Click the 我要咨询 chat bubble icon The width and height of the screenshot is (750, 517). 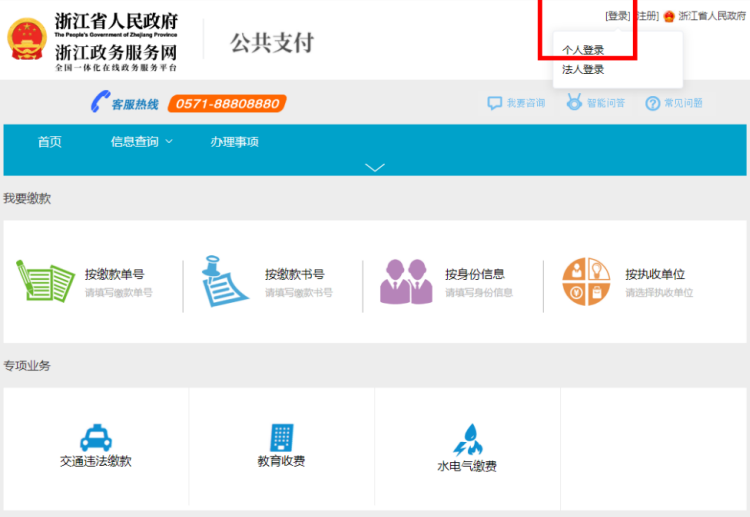(x=494, y=103)
